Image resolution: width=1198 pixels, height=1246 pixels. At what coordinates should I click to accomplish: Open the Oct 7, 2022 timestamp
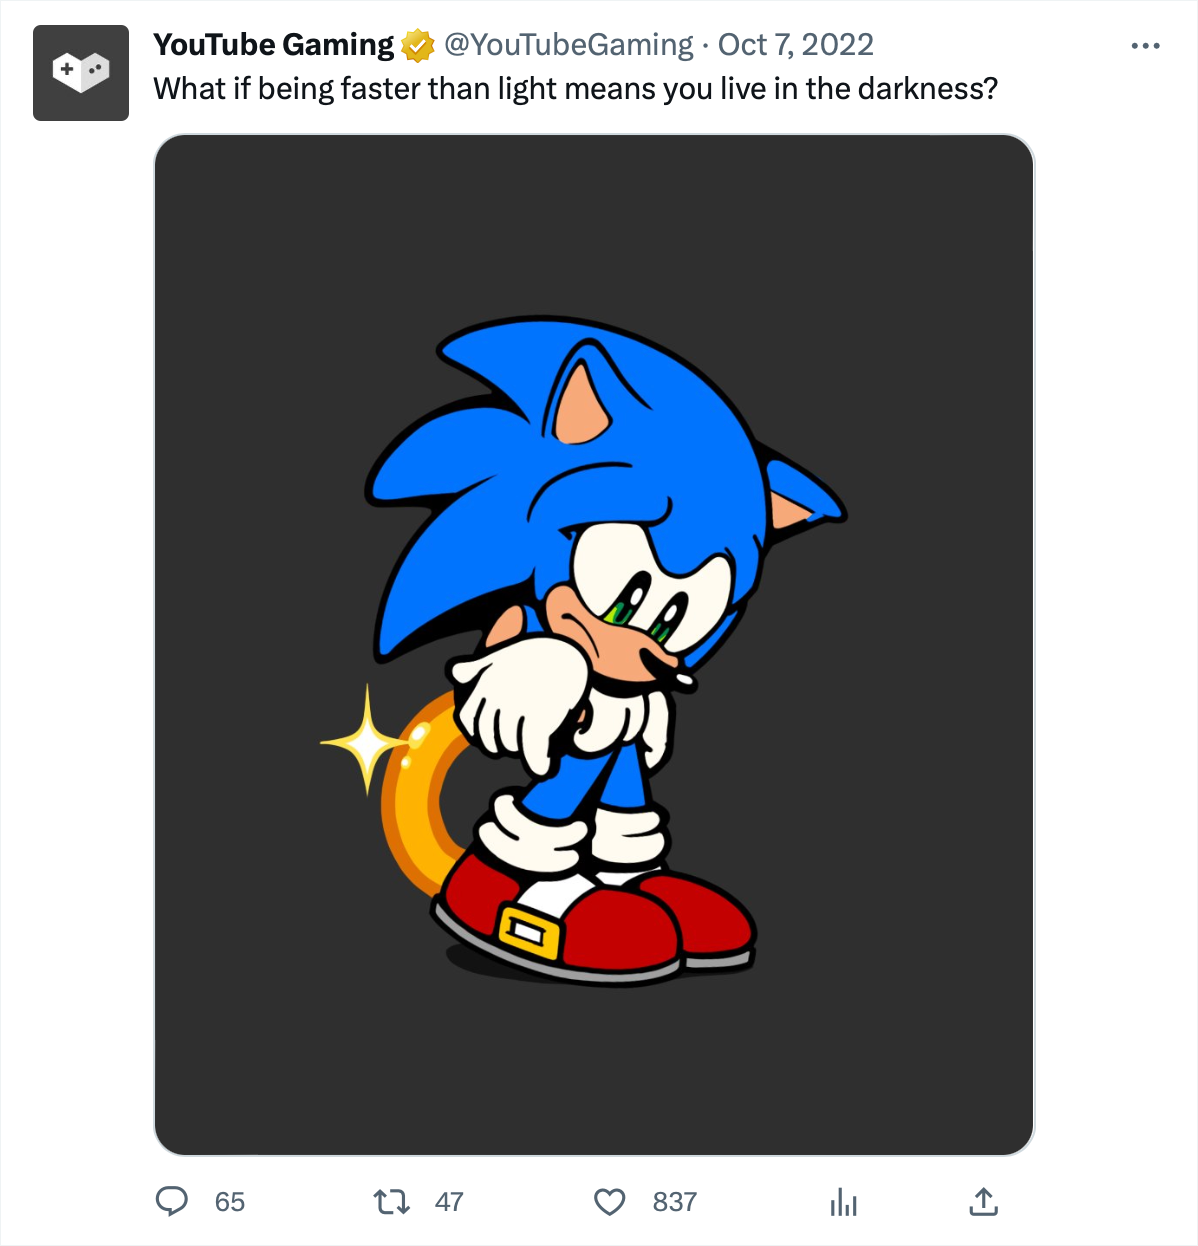[796, 45]
